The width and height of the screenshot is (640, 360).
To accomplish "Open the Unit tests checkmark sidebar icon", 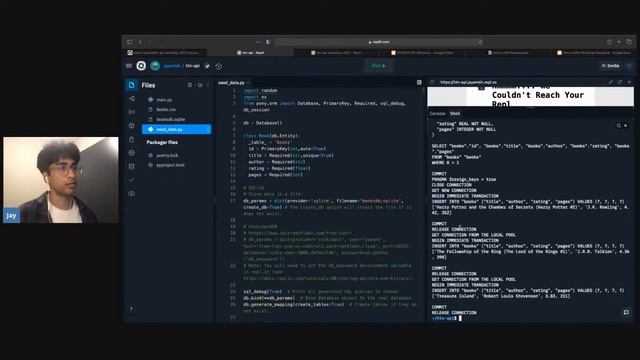I will [x=131, y=180].
